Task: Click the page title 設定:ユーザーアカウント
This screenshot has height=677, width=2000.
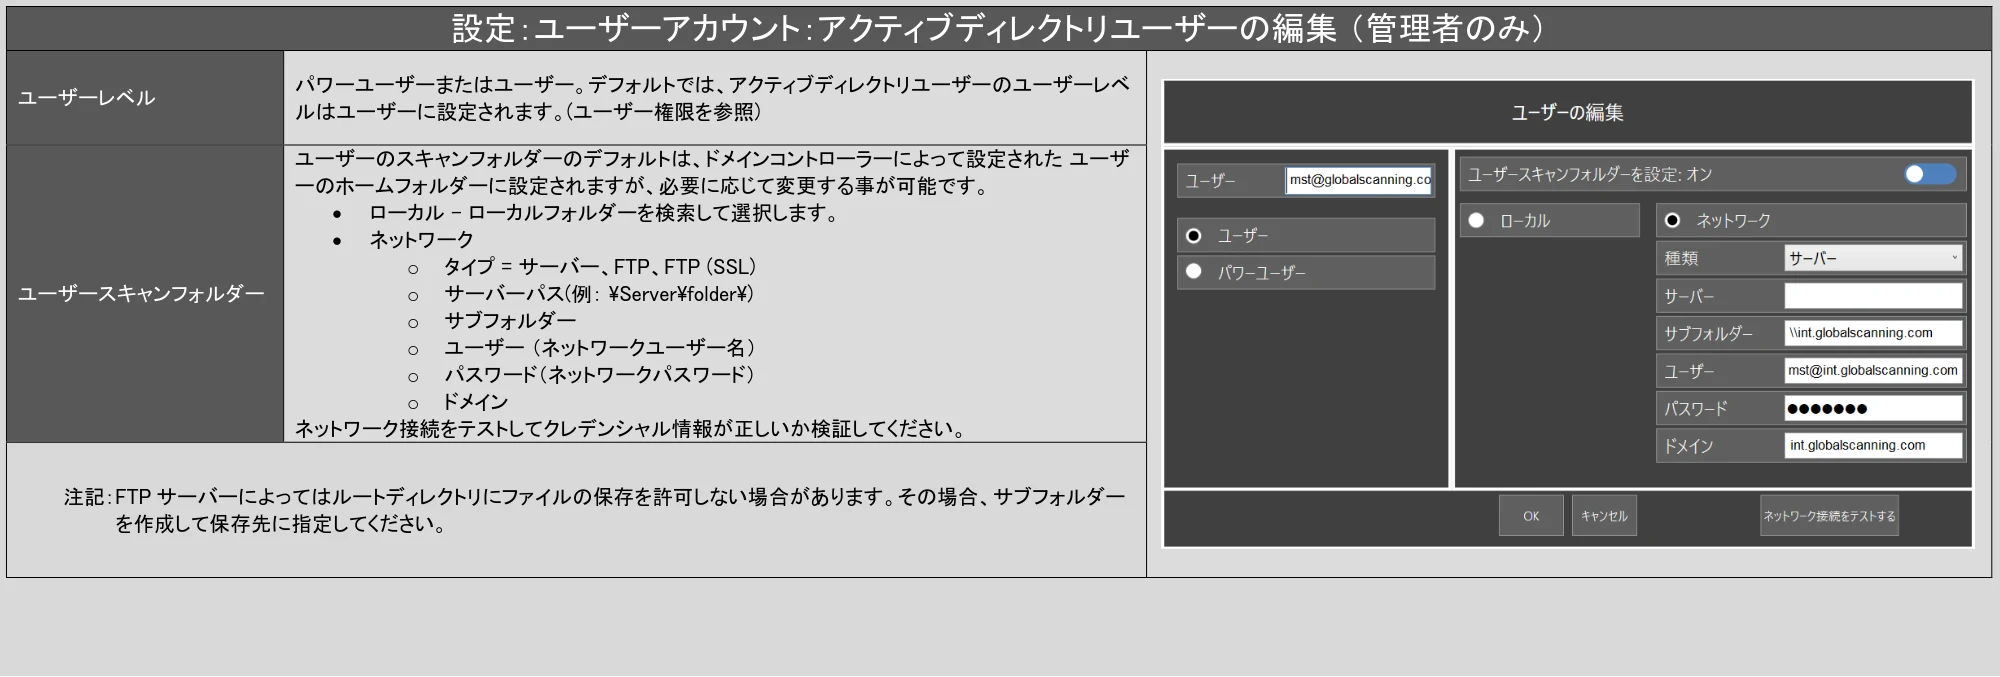Action: tap(998, 28)
